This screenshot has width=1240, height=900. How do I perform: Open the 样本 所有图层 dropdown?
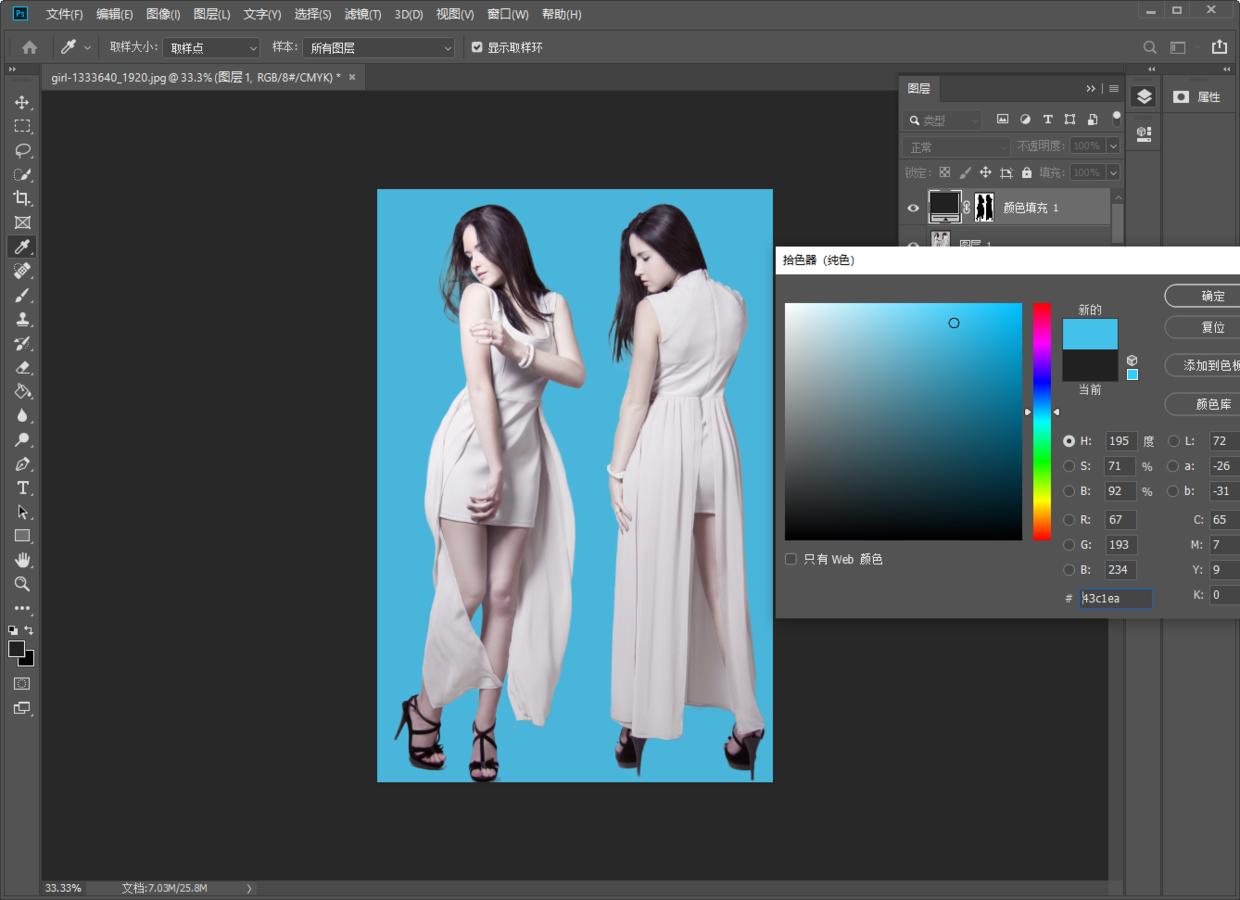(379, 48)
